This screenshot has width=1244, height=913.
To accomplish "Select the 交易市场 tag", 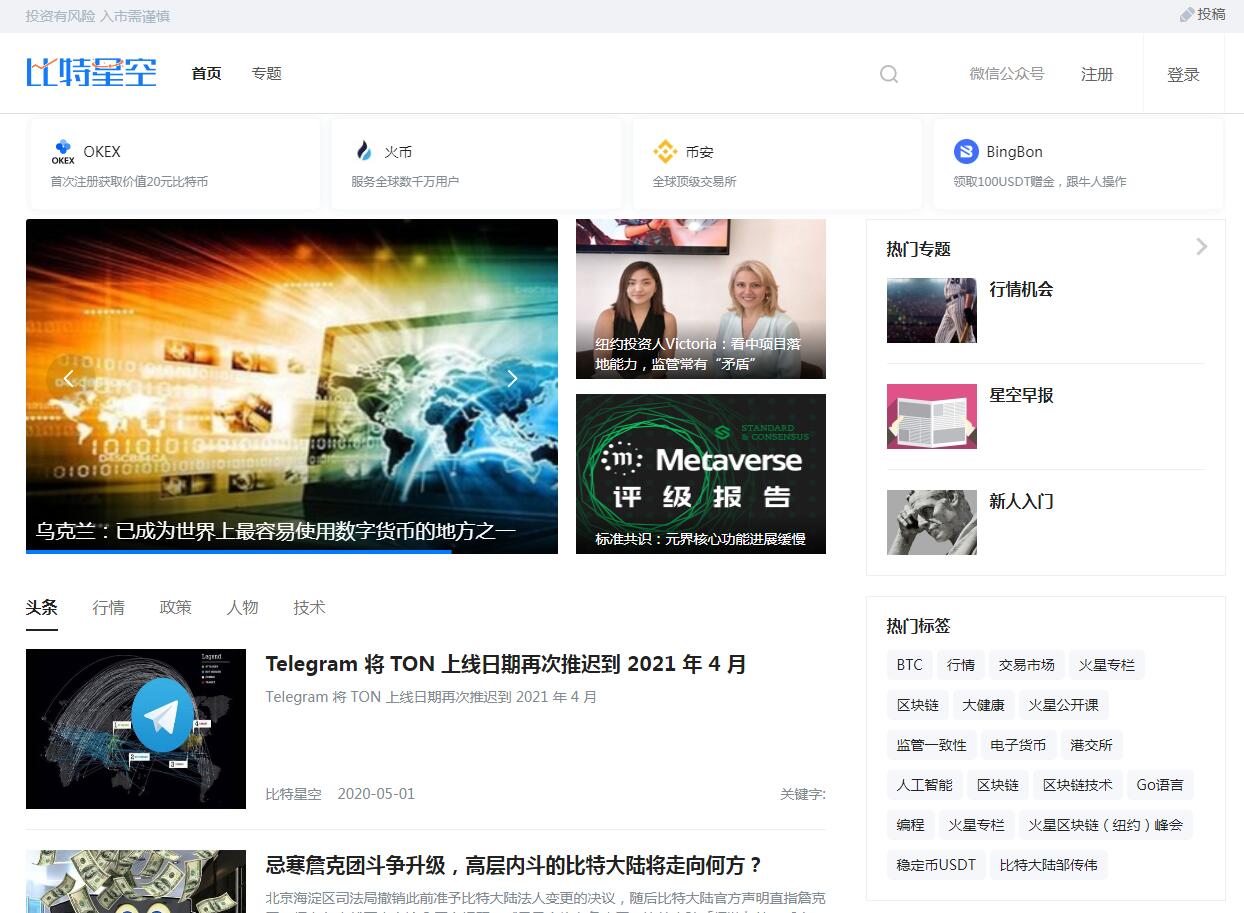I will coord(1026,665).
